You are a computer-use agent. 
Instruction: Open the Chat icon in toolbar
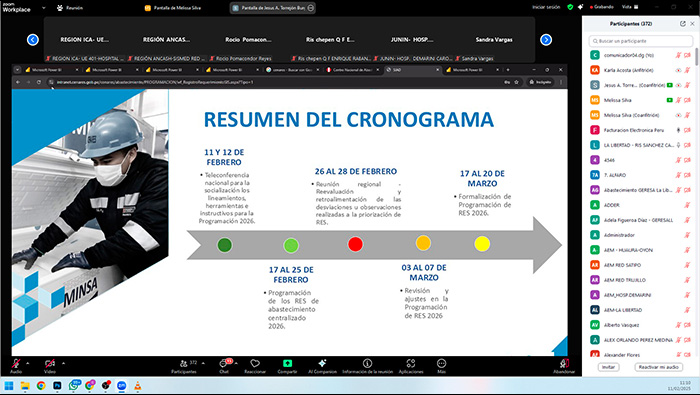223,363
